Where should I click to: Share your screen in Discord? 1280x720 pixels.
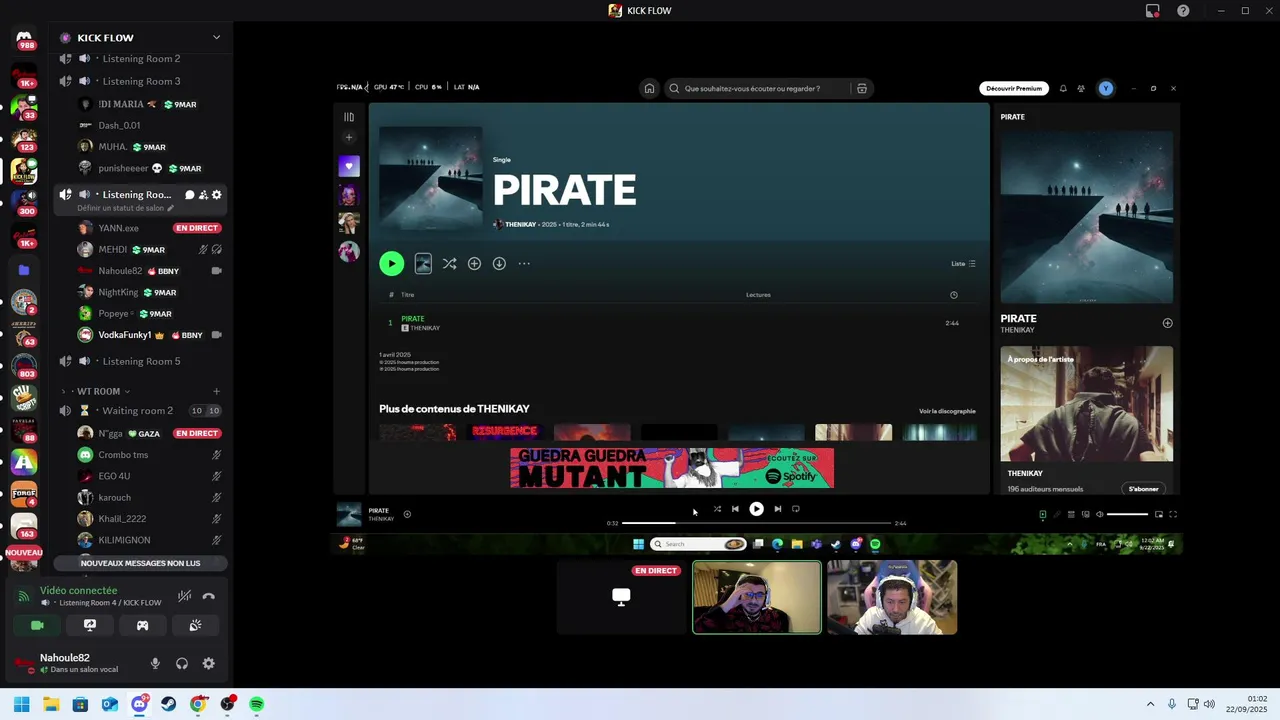click(90, 625)
